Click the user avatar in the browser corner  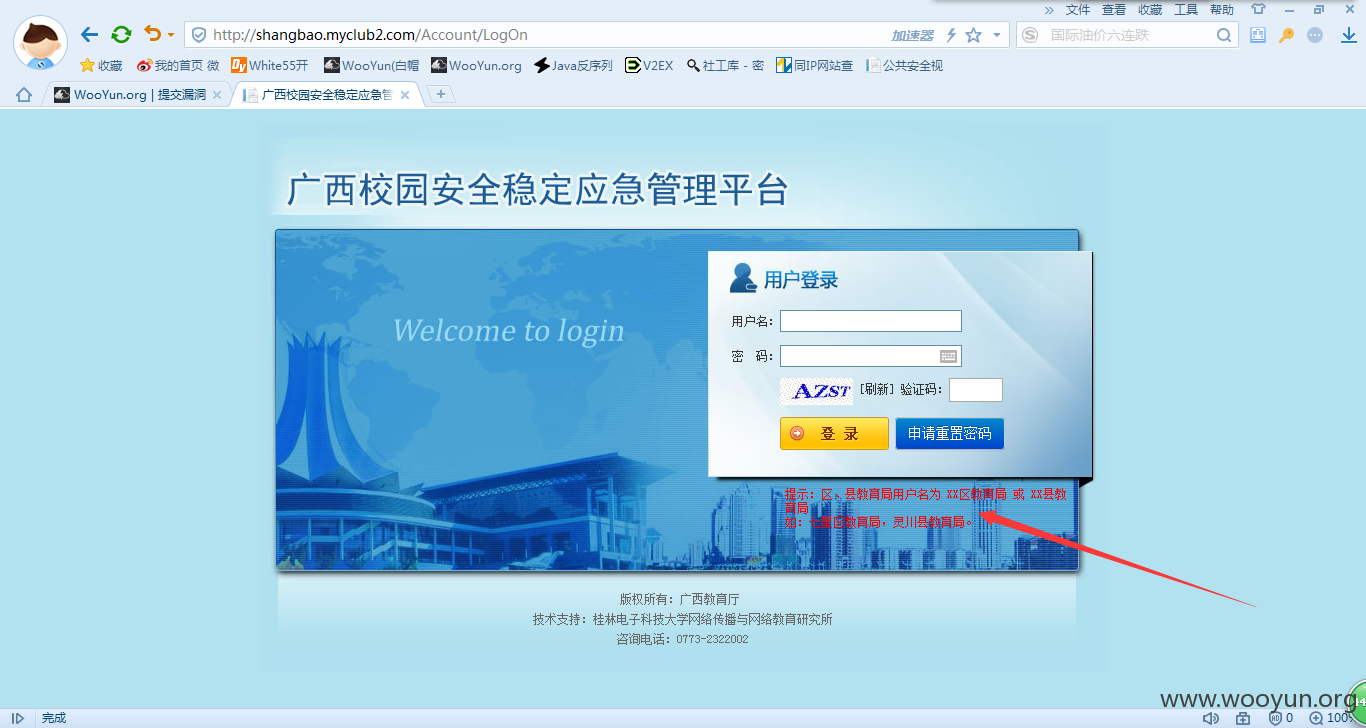tap(40, 43)
